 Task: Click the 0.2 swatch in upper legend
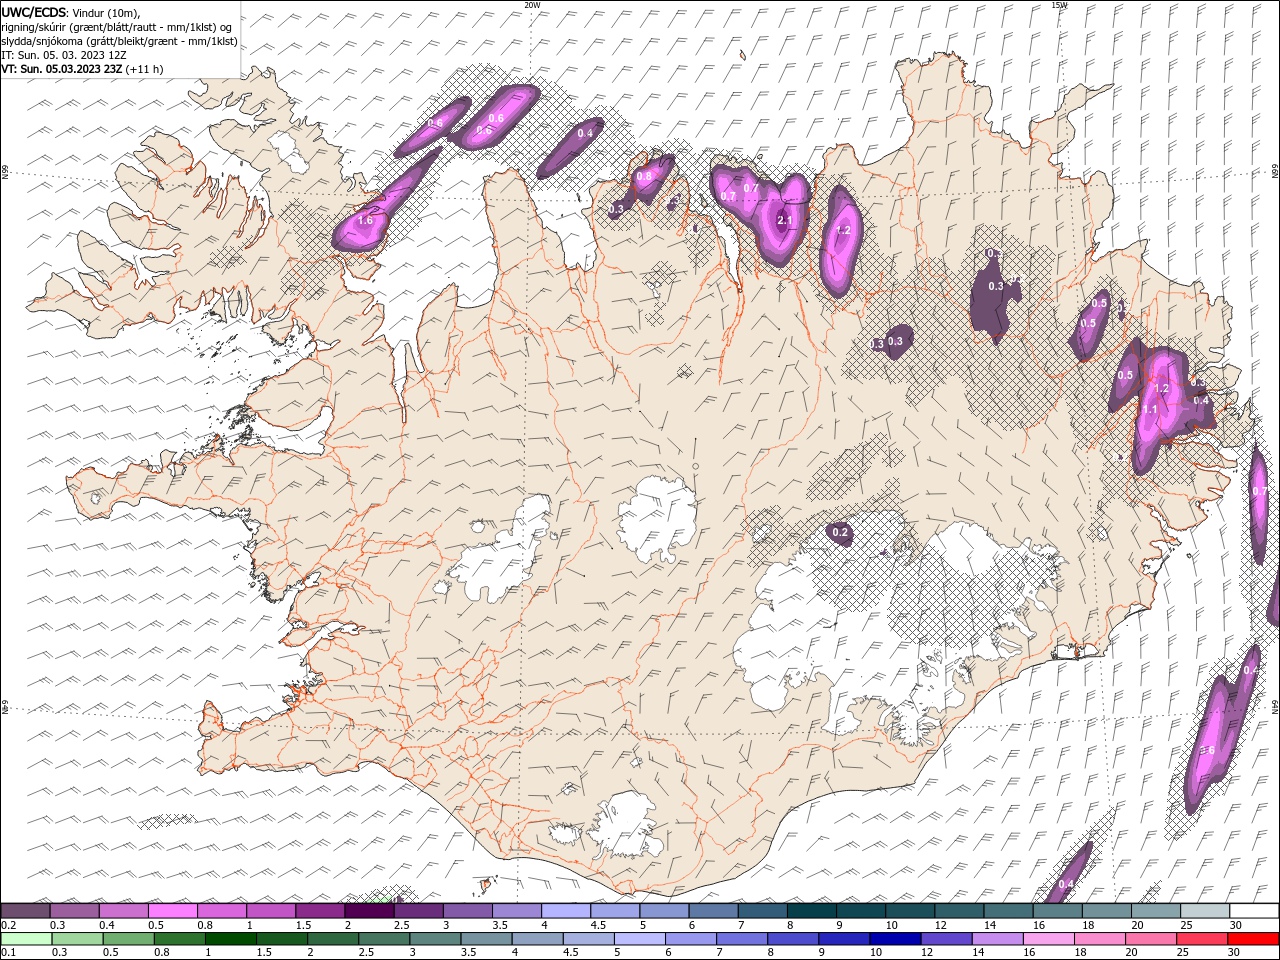25,911
